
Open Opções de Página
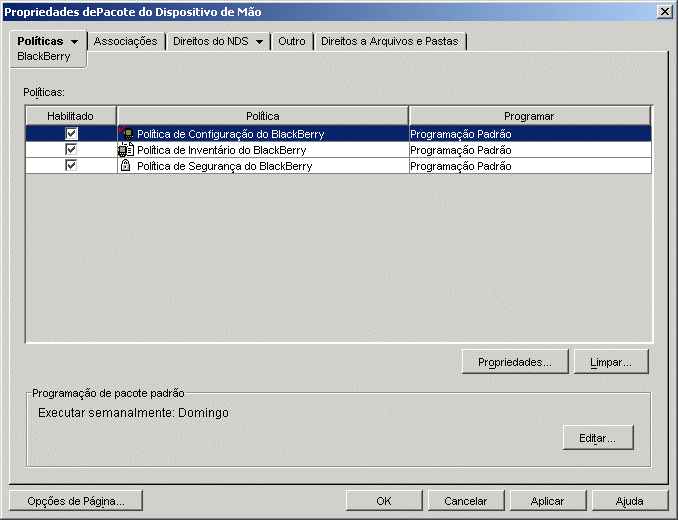pos(76,501)
